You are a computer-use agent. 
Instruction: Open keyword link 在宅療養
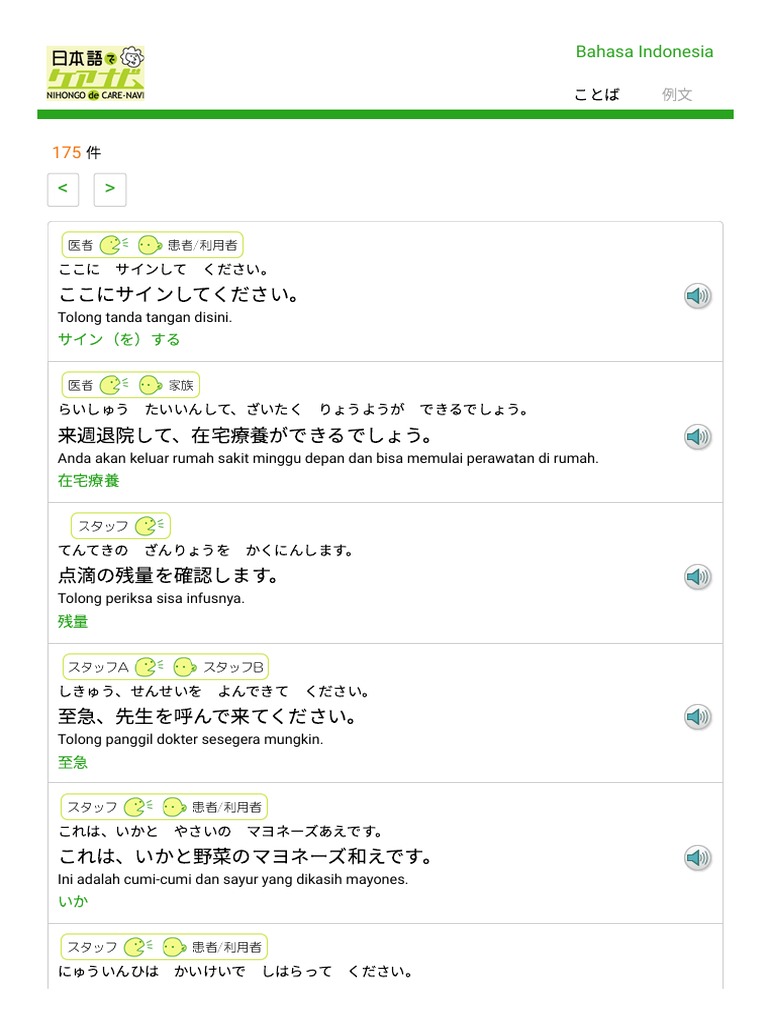tap(89, 480)
